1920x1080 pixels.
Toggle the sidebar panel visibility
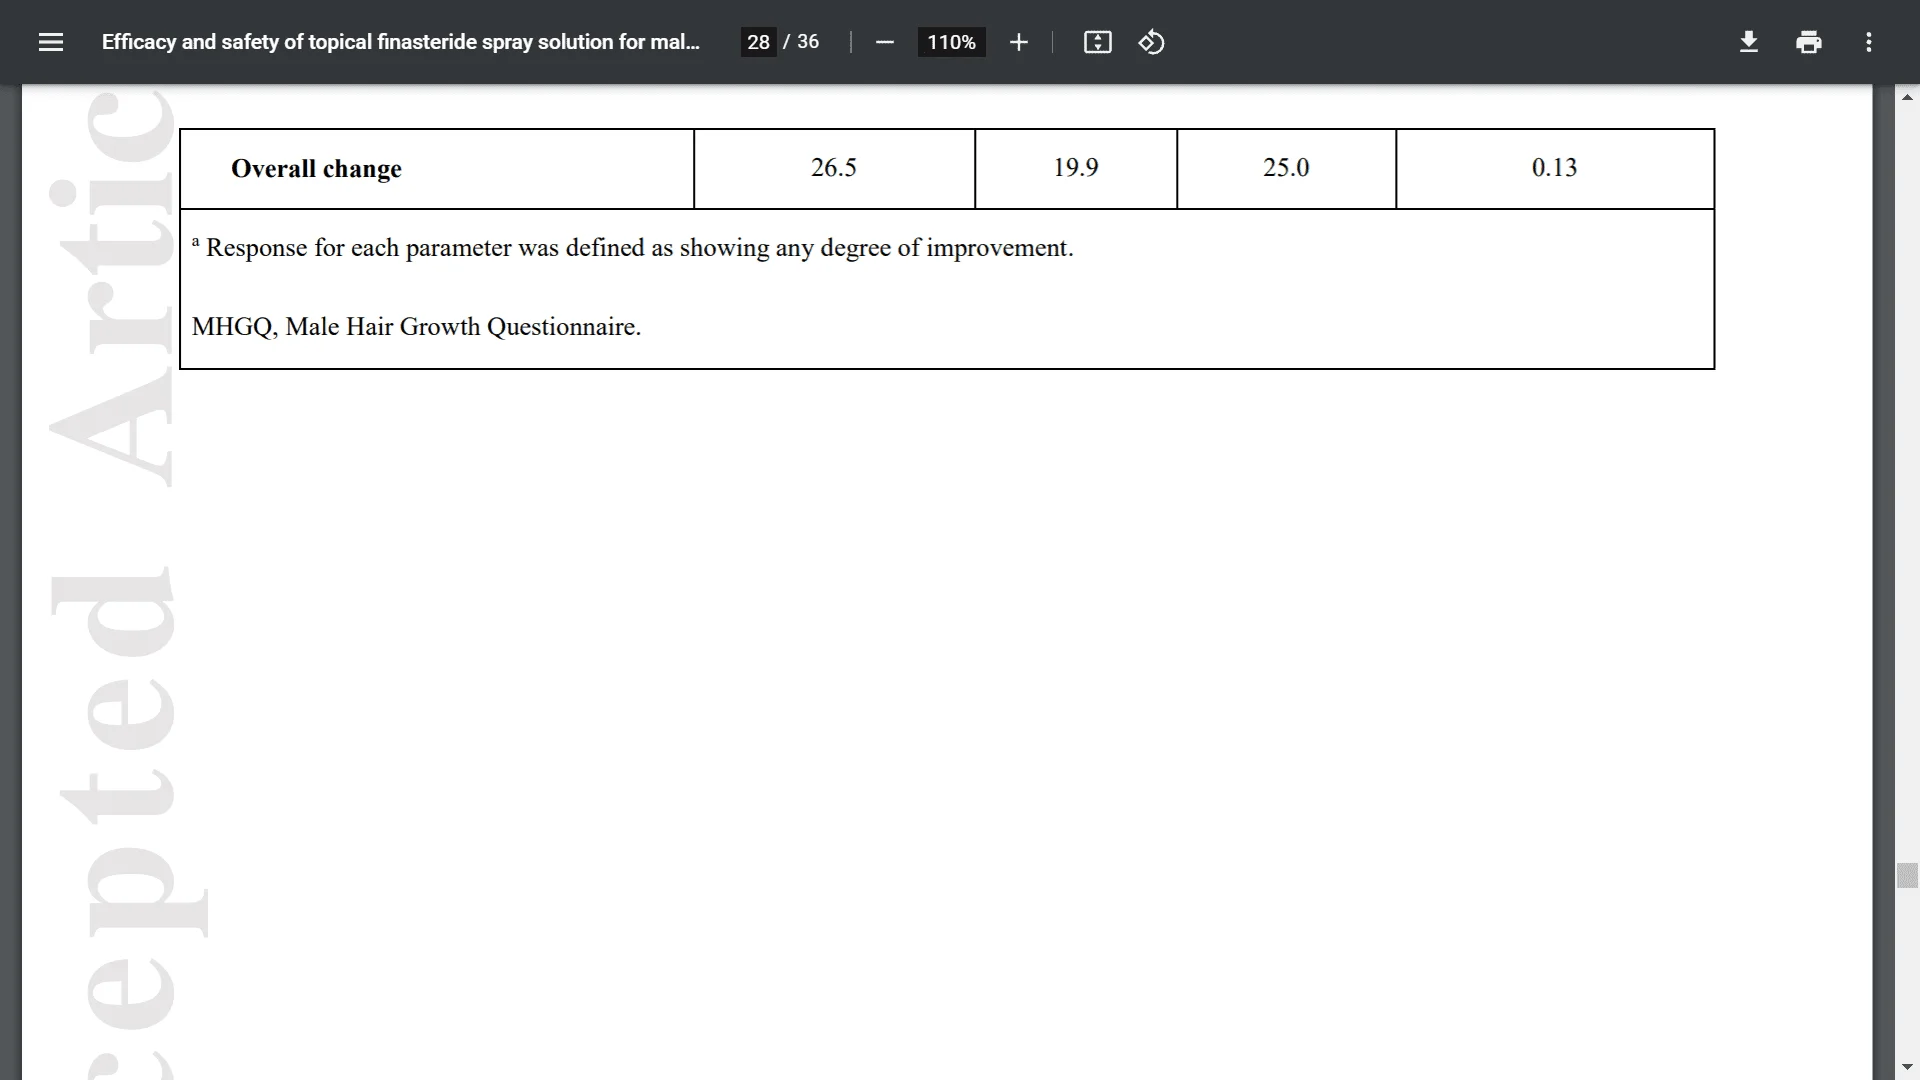(50, 42)
